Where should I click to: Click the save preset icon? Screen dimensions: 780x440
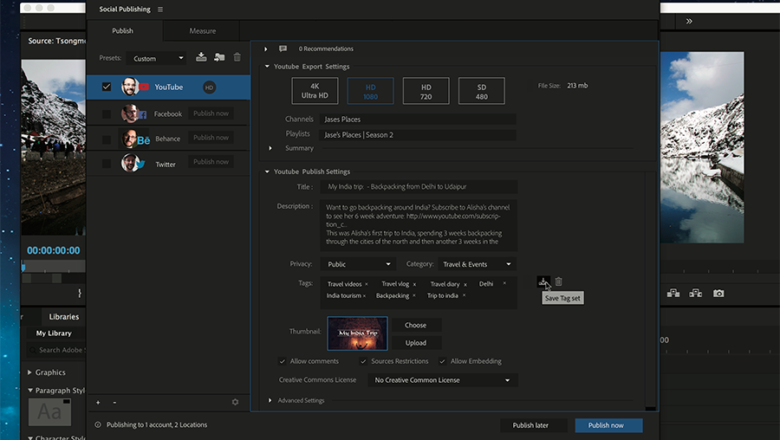coord(201,57)
